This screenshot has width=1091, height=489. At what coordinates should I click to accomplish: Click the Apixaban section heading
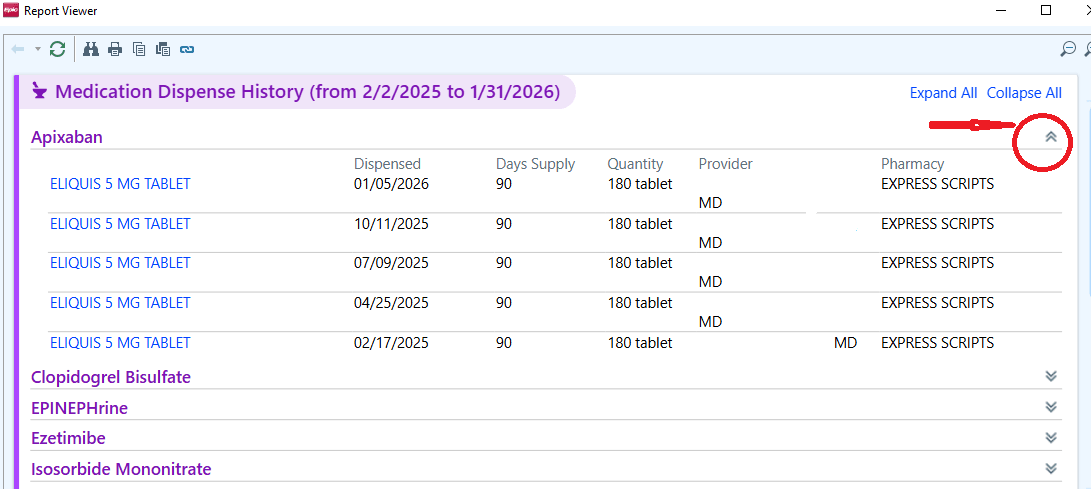pyautogui.click(x=67, y=137)
